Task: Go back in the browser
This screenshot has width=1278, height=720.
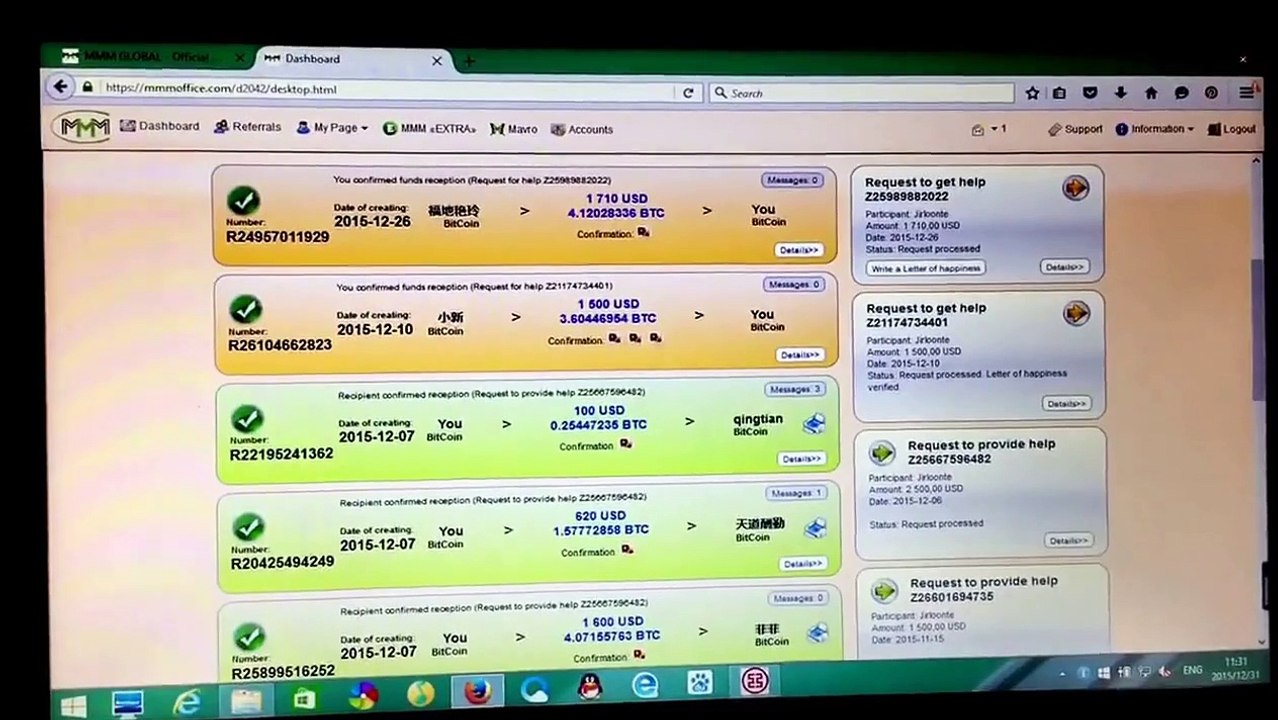Action: pos(60,87)
